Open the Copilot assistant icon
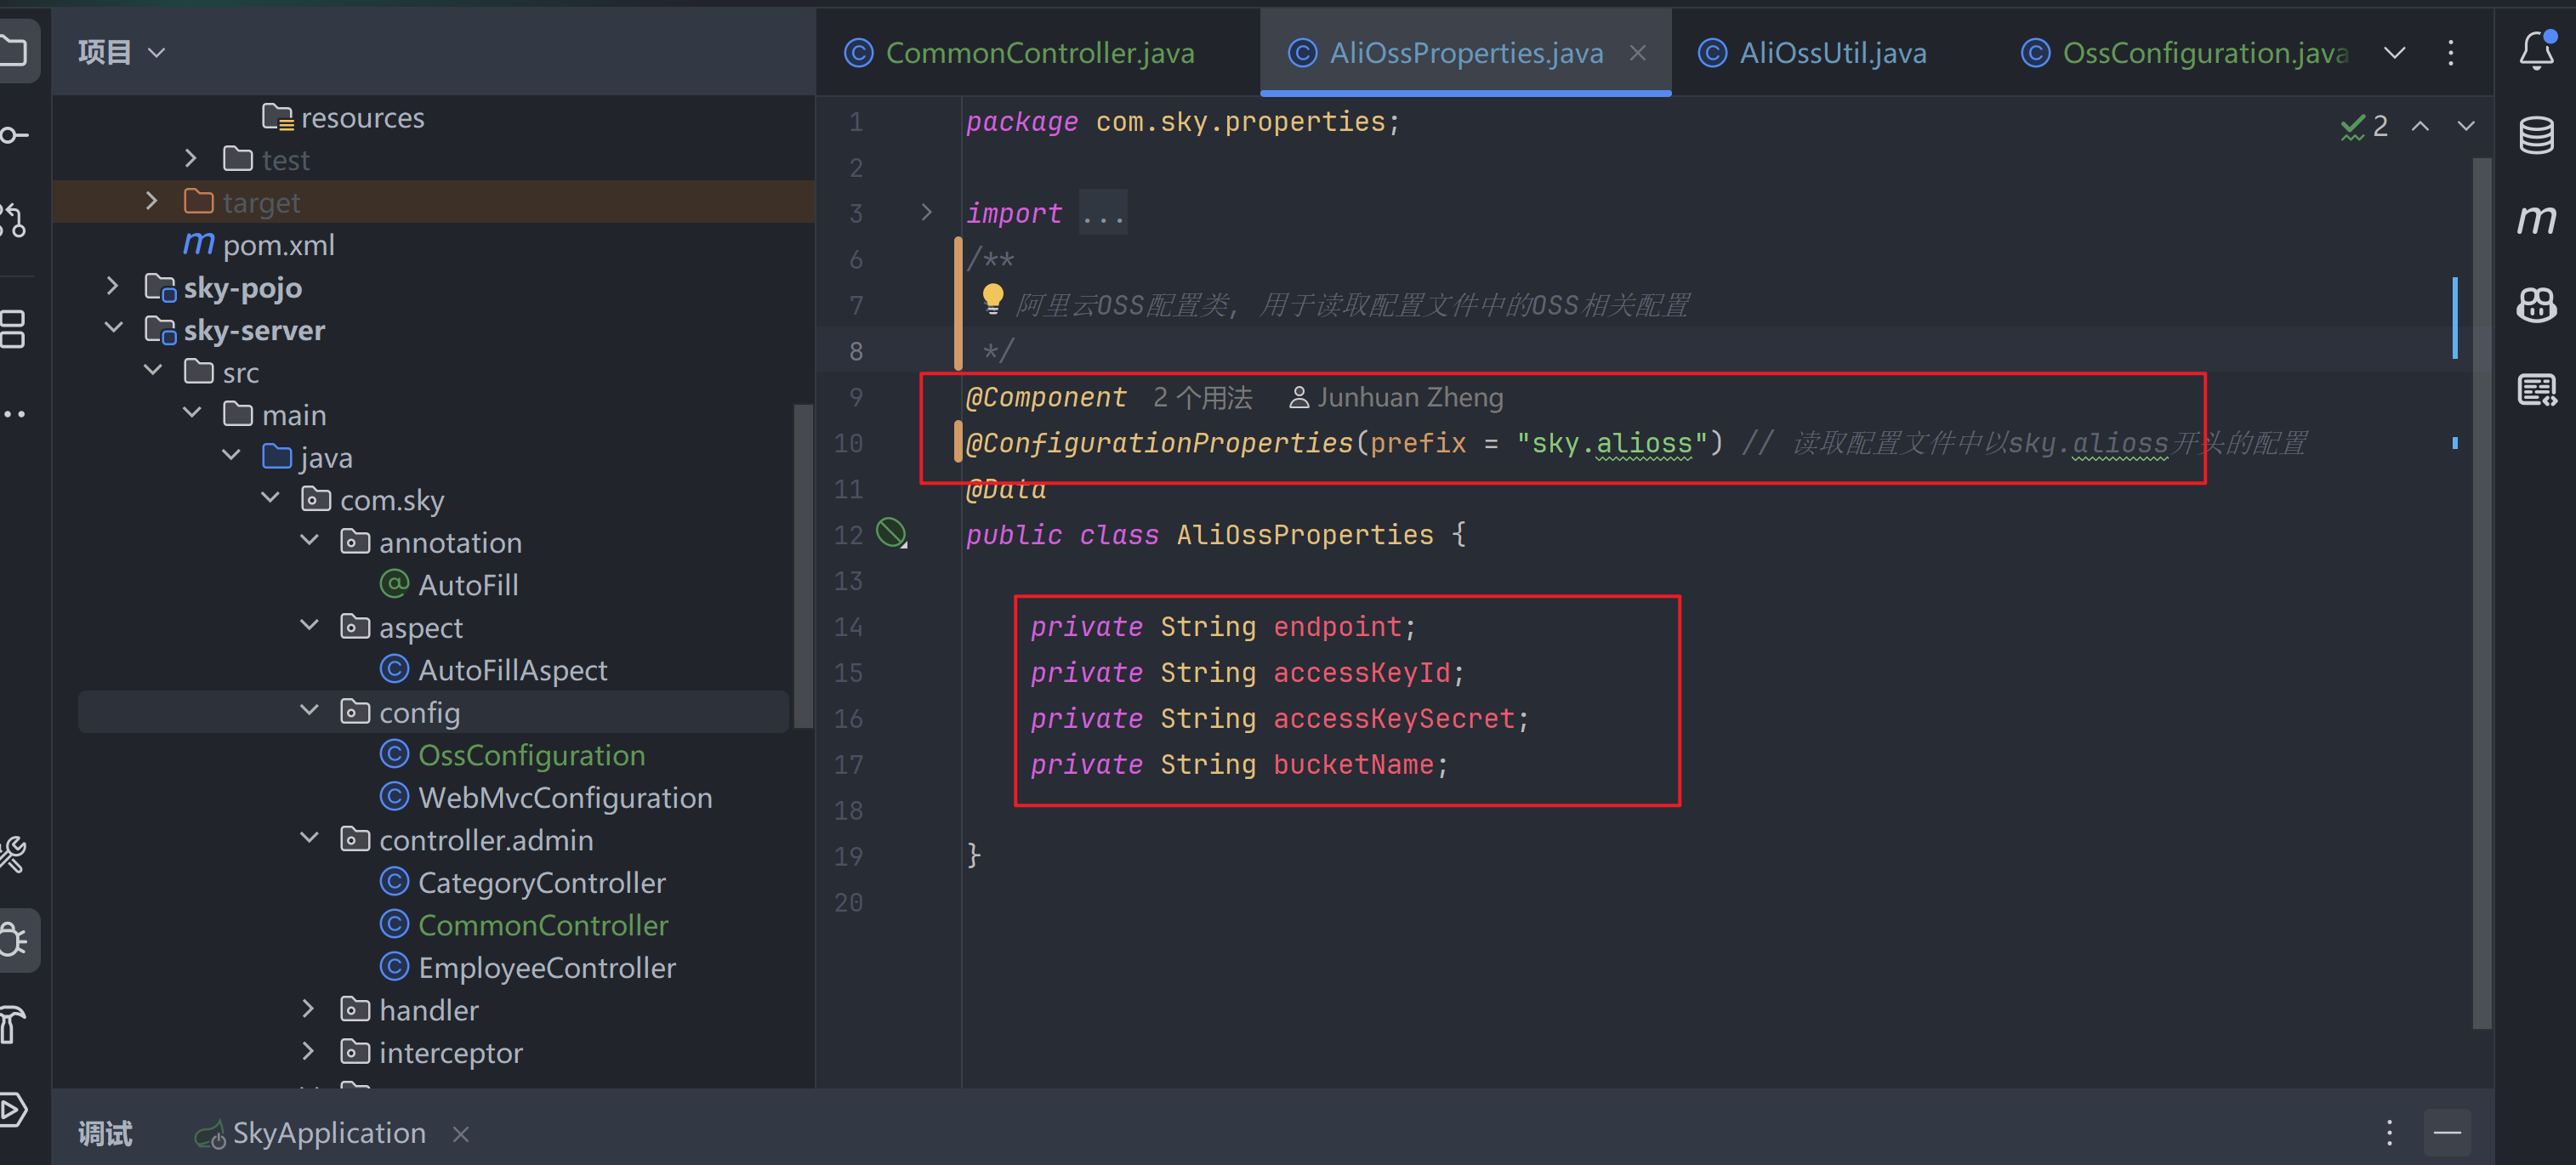Screen dimensions: 2576x1165 (2536, 304)
